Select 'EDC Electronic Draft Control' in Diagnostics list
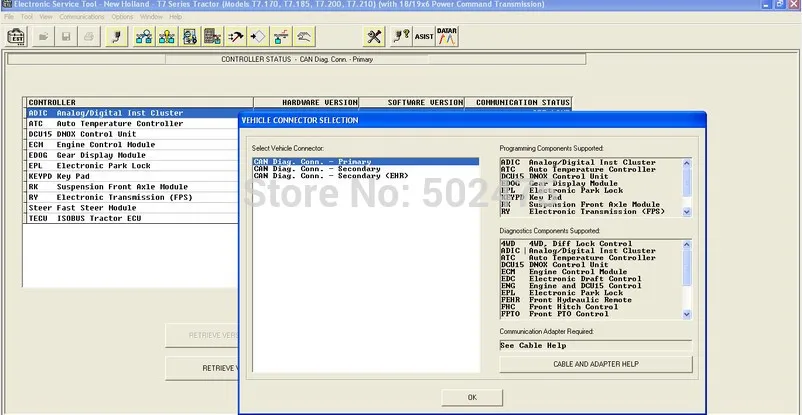The width and height of the screenshot is (802, 415). 591,279
